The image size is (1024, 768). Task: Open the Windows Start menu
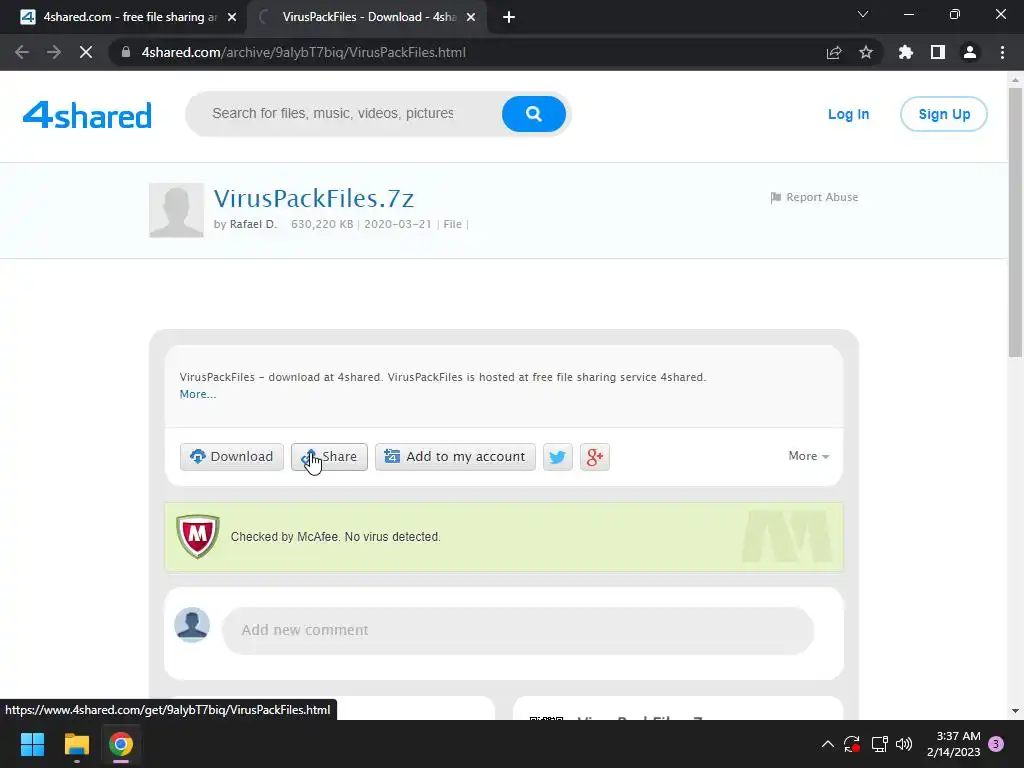[32, 744]
